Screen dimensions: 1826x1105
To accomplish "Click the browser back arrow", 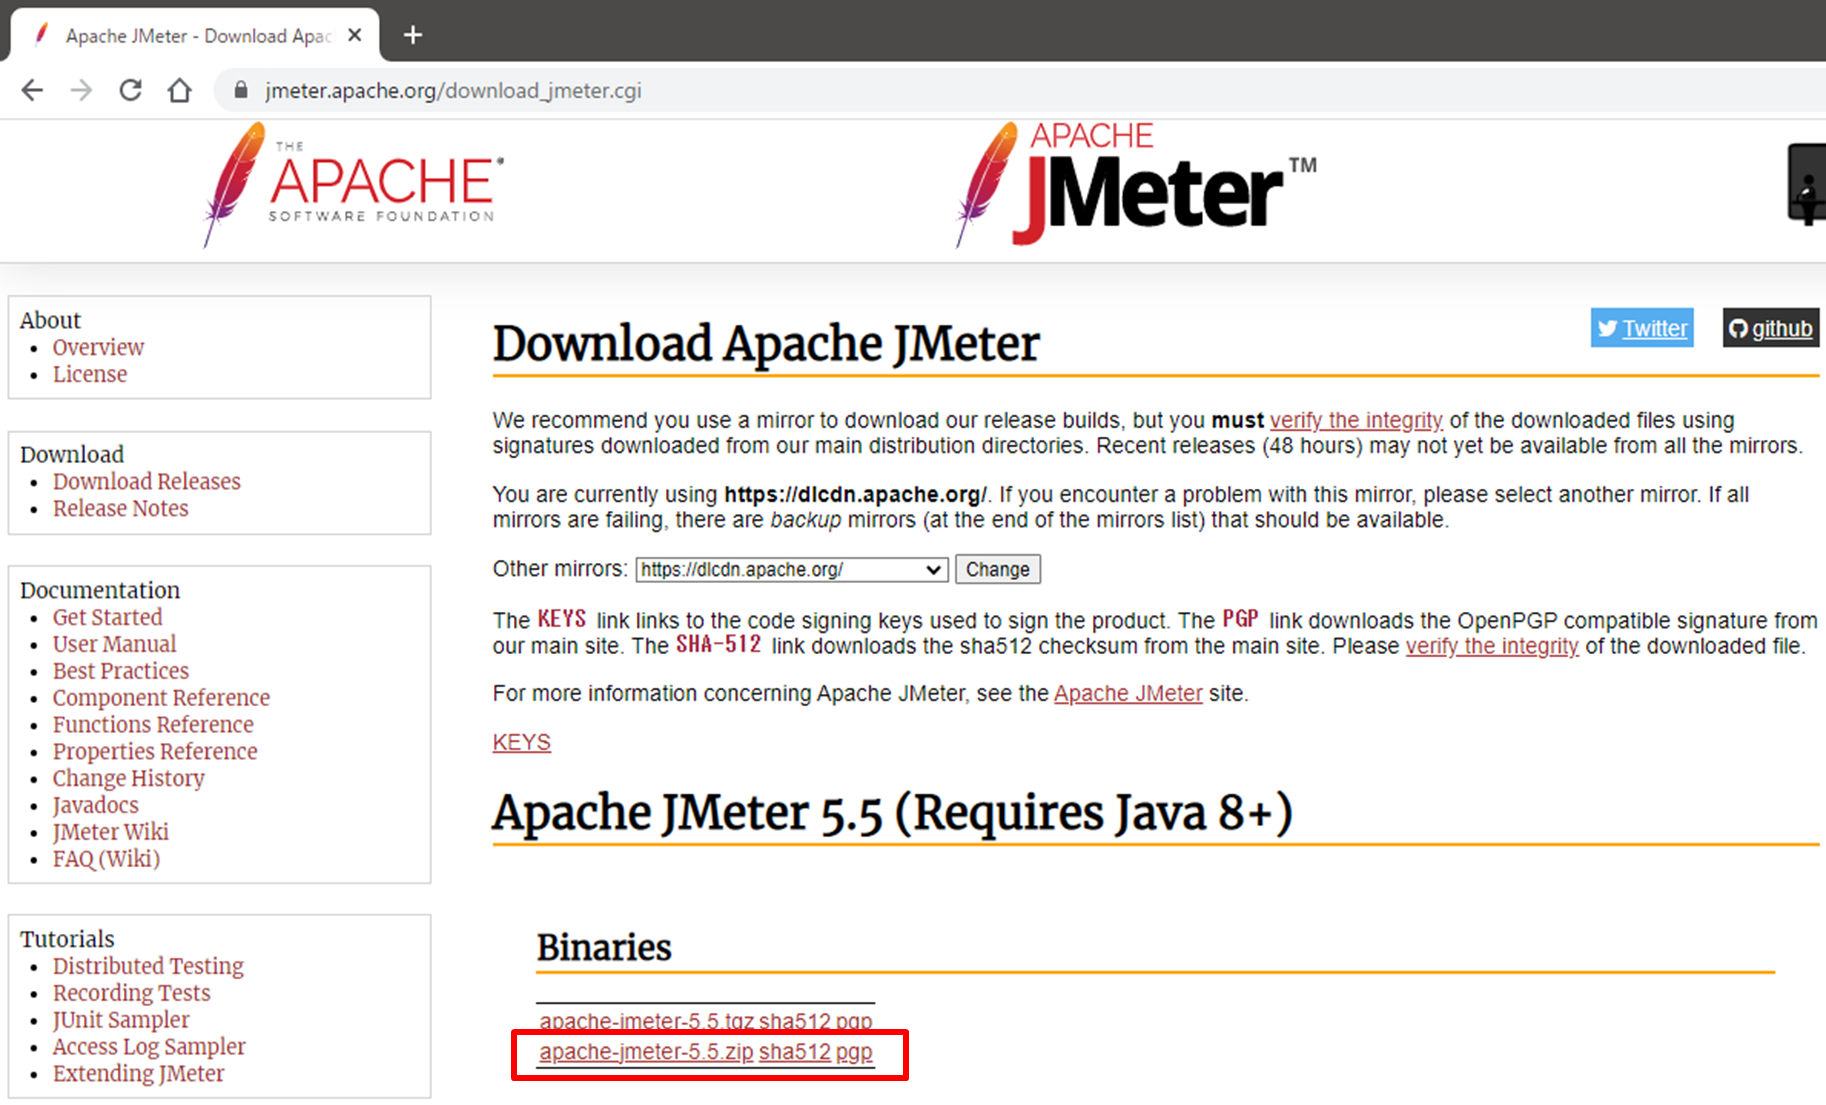I will pos(32,90).
